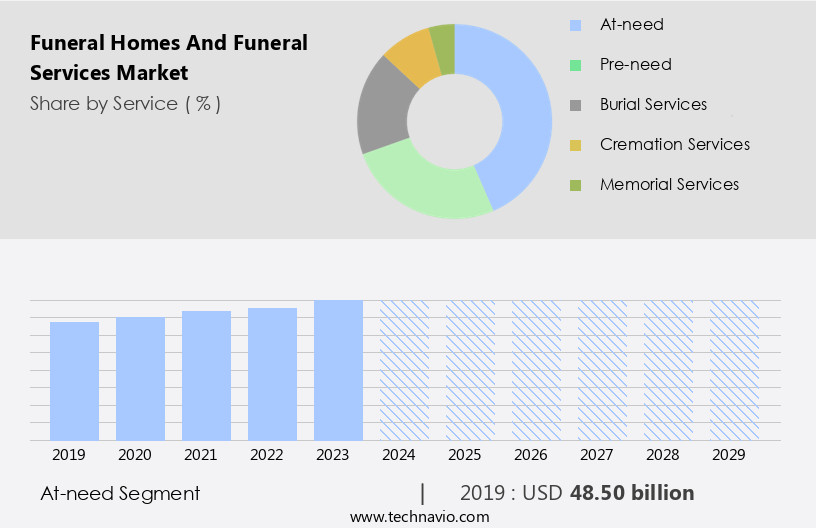The image size is (816, 528).
Task: Click the USD 48.50 billion value text
Action: (631, 493)
